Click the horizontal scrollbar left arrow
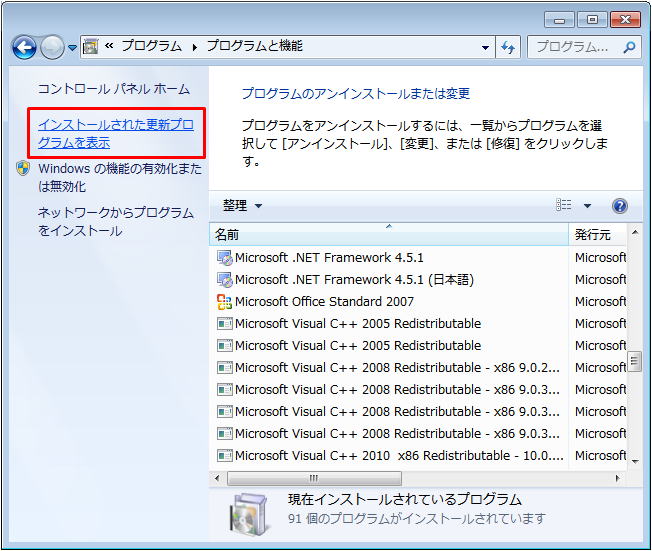 pos(217,478)
